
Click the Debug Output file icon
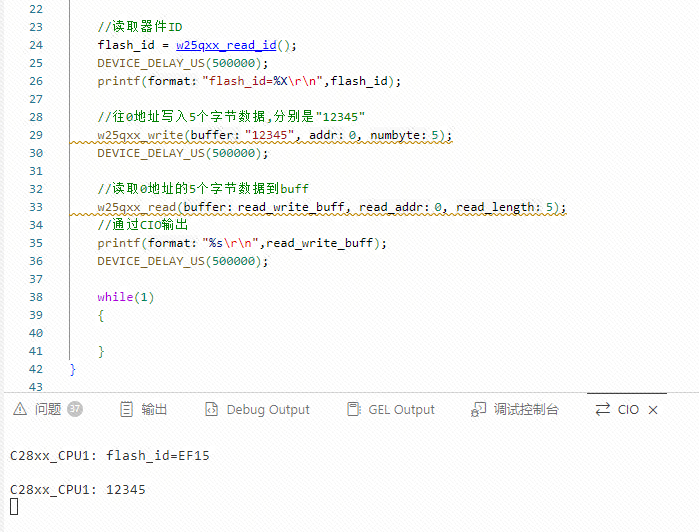pos(211,409)
